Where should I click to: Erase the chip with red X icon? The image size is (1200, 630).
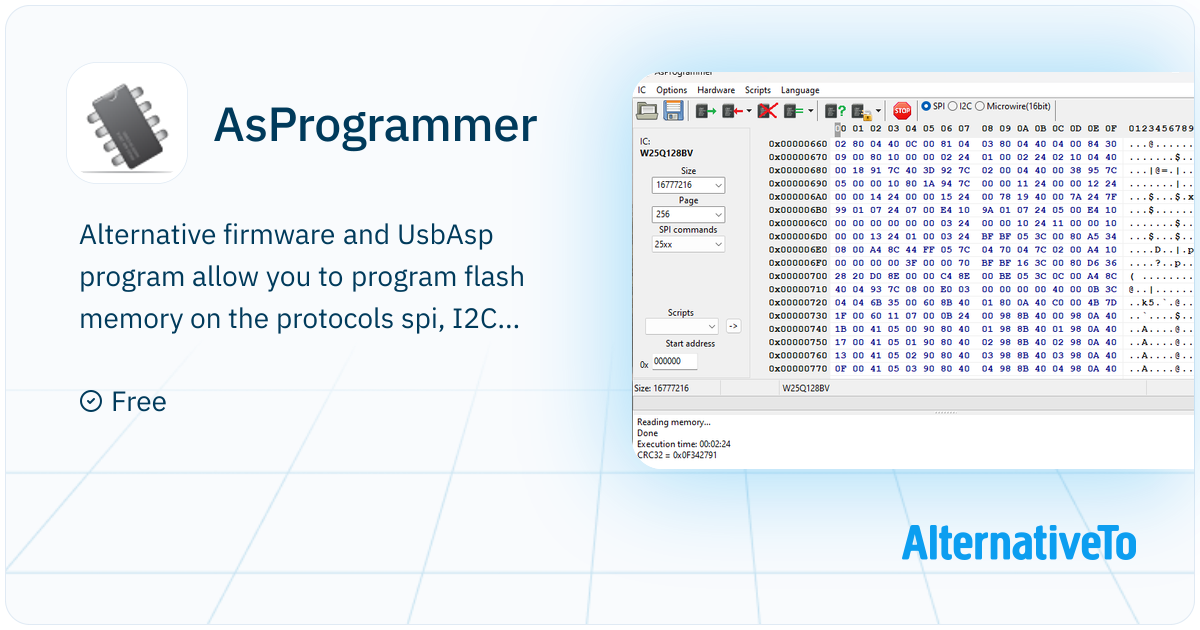pyautogui.click(x=768, y=110)
